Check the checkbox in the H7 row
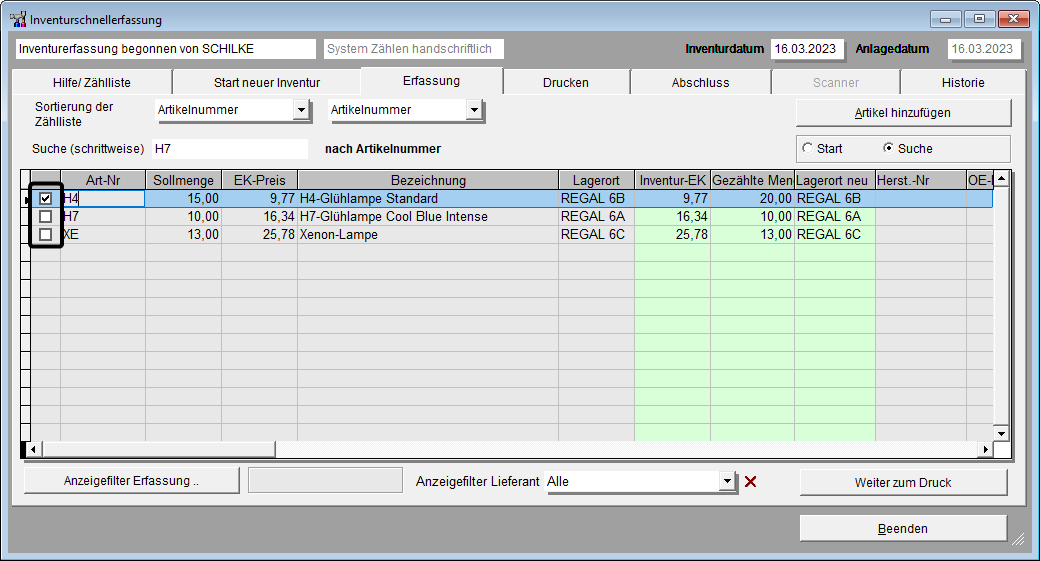1040x561 pixels. coord(45,216)
